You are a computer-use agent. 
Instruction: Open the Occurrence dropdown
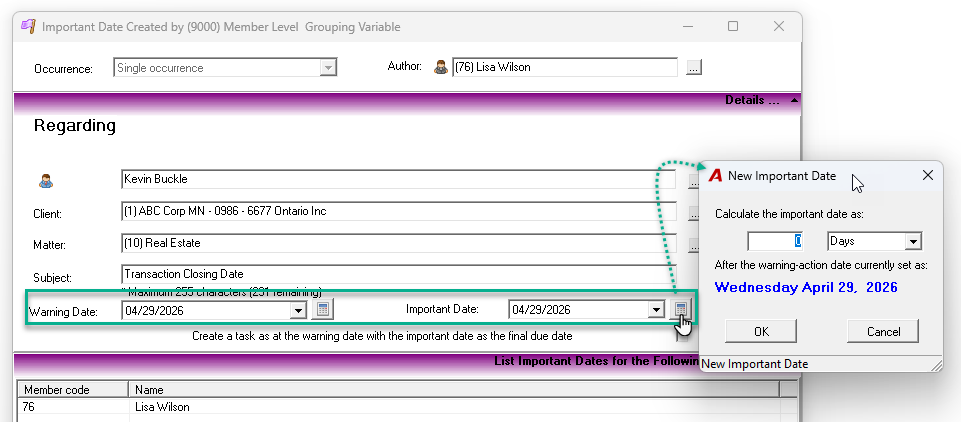(x=329, y=68)
